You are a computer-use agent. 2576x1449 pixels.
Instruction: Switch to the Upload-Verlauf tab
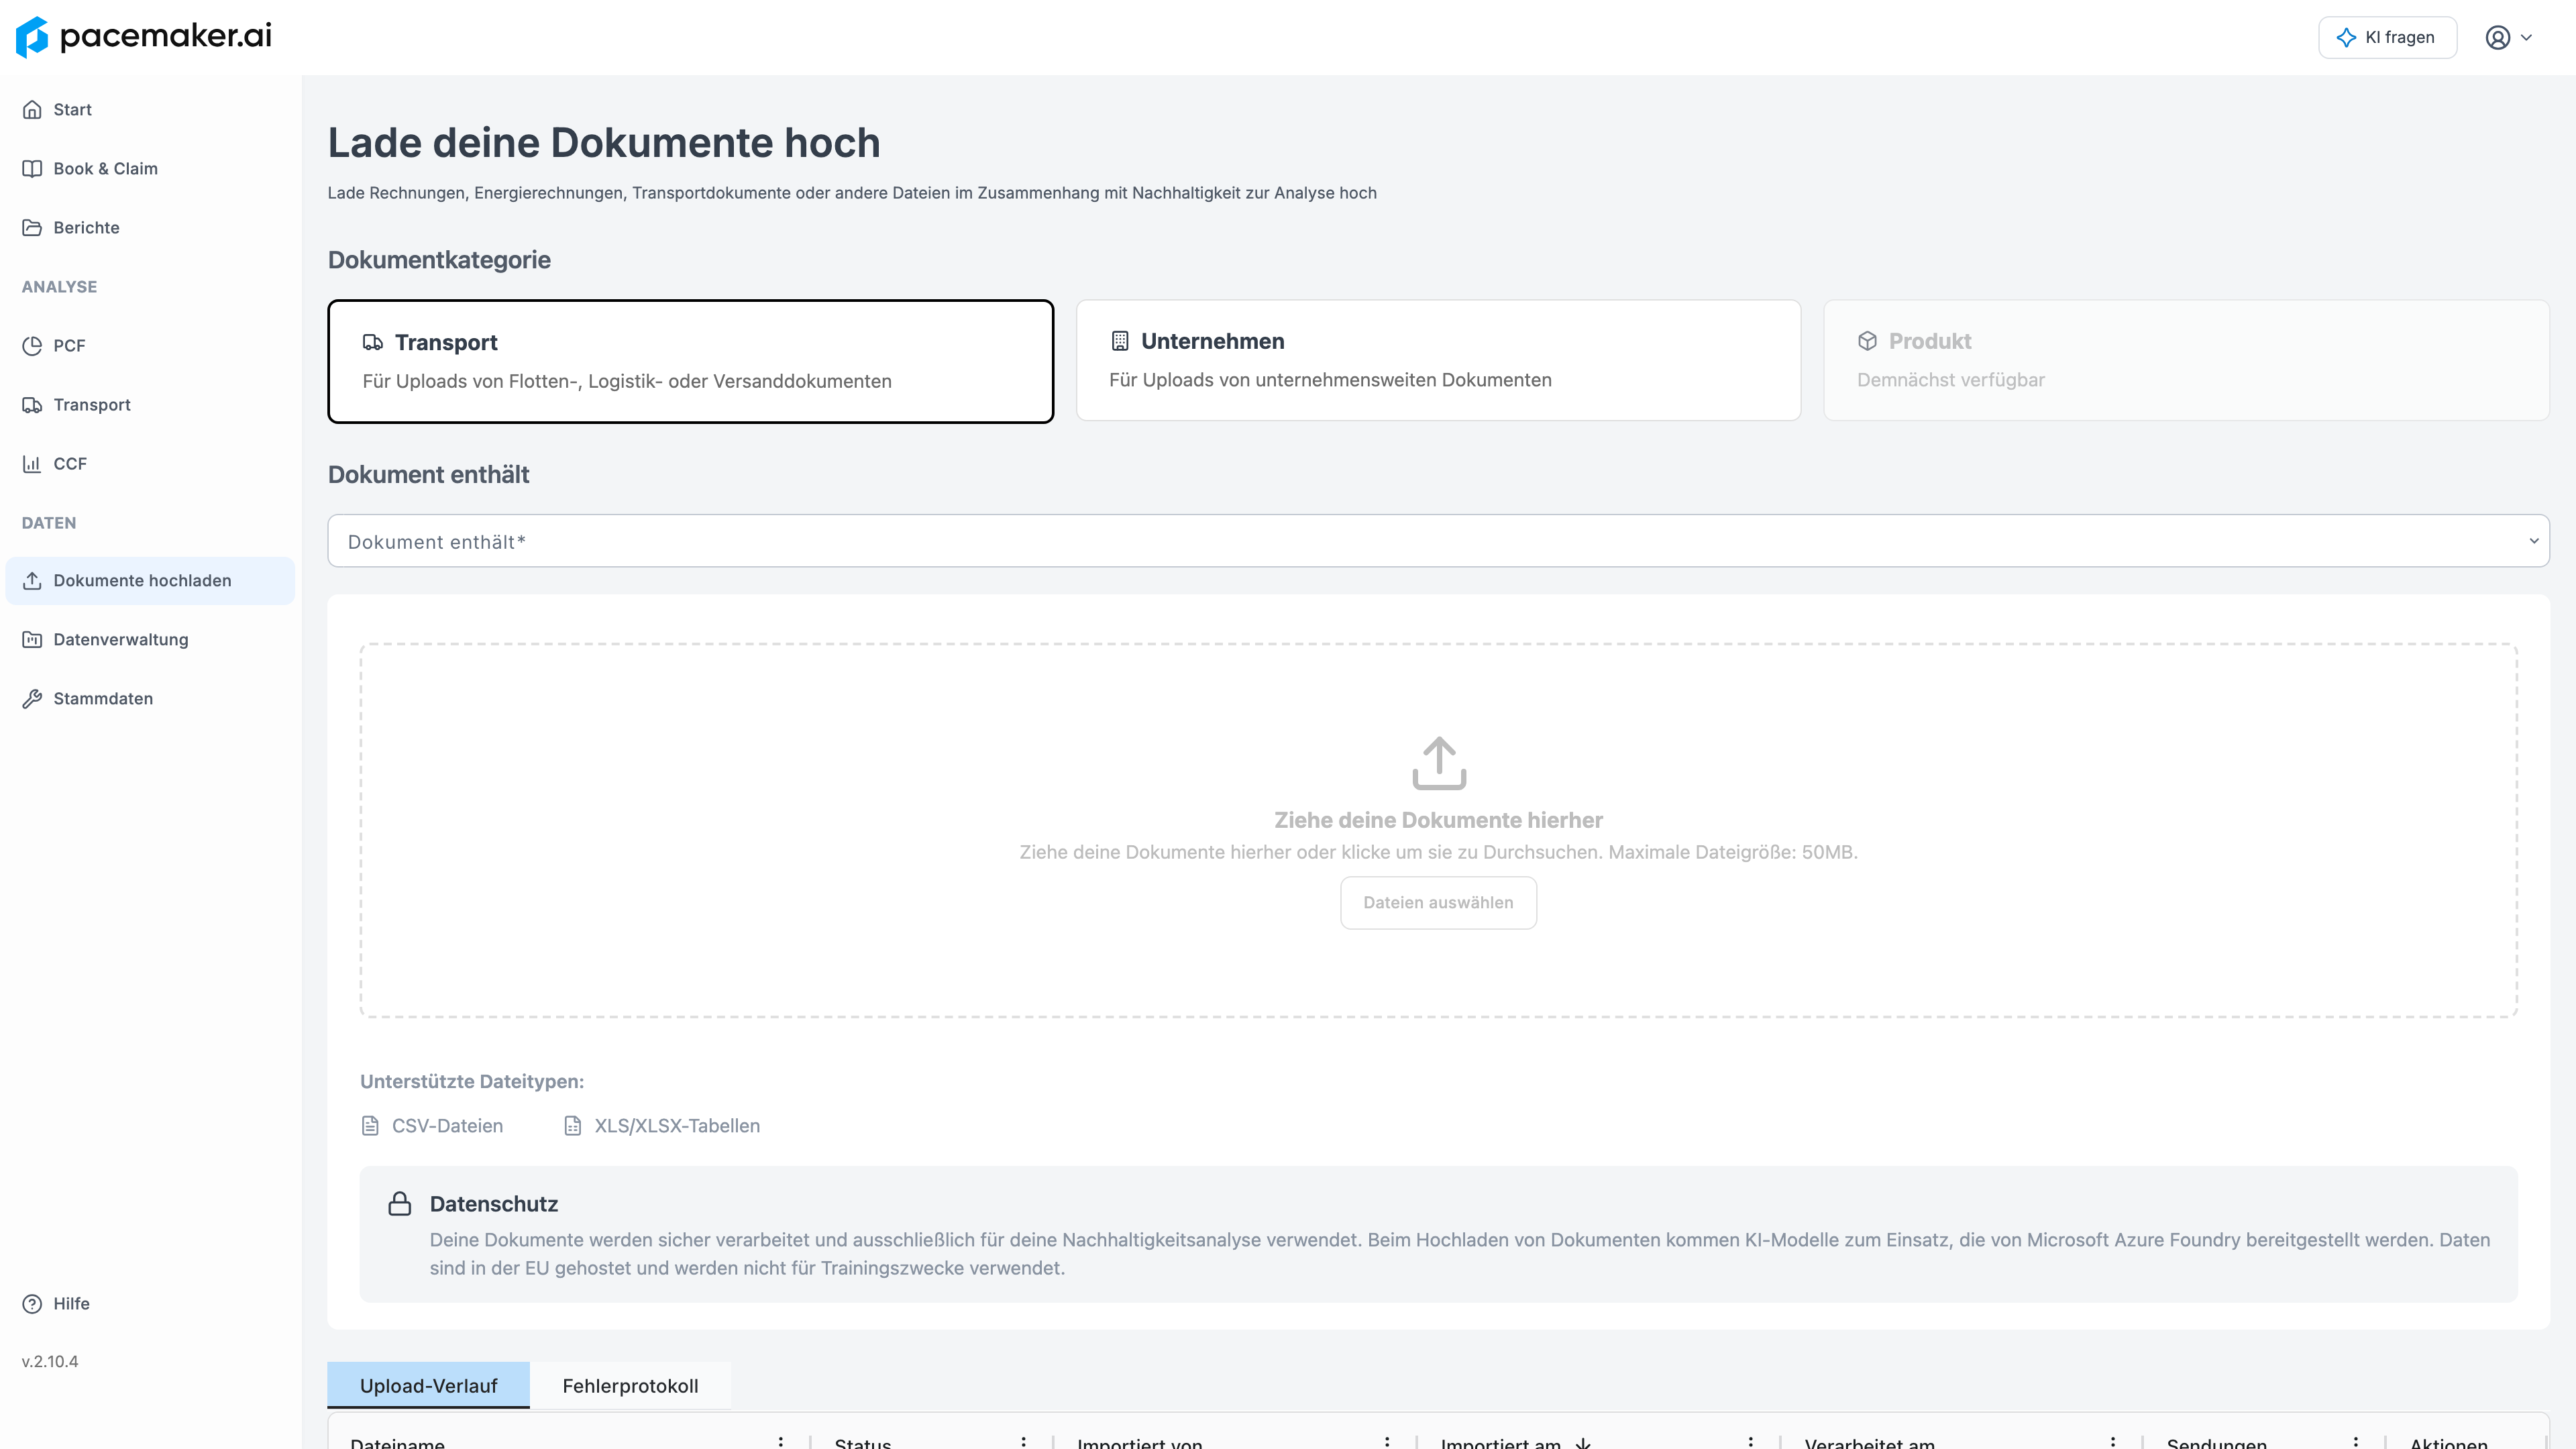[x=428, y=1386]
